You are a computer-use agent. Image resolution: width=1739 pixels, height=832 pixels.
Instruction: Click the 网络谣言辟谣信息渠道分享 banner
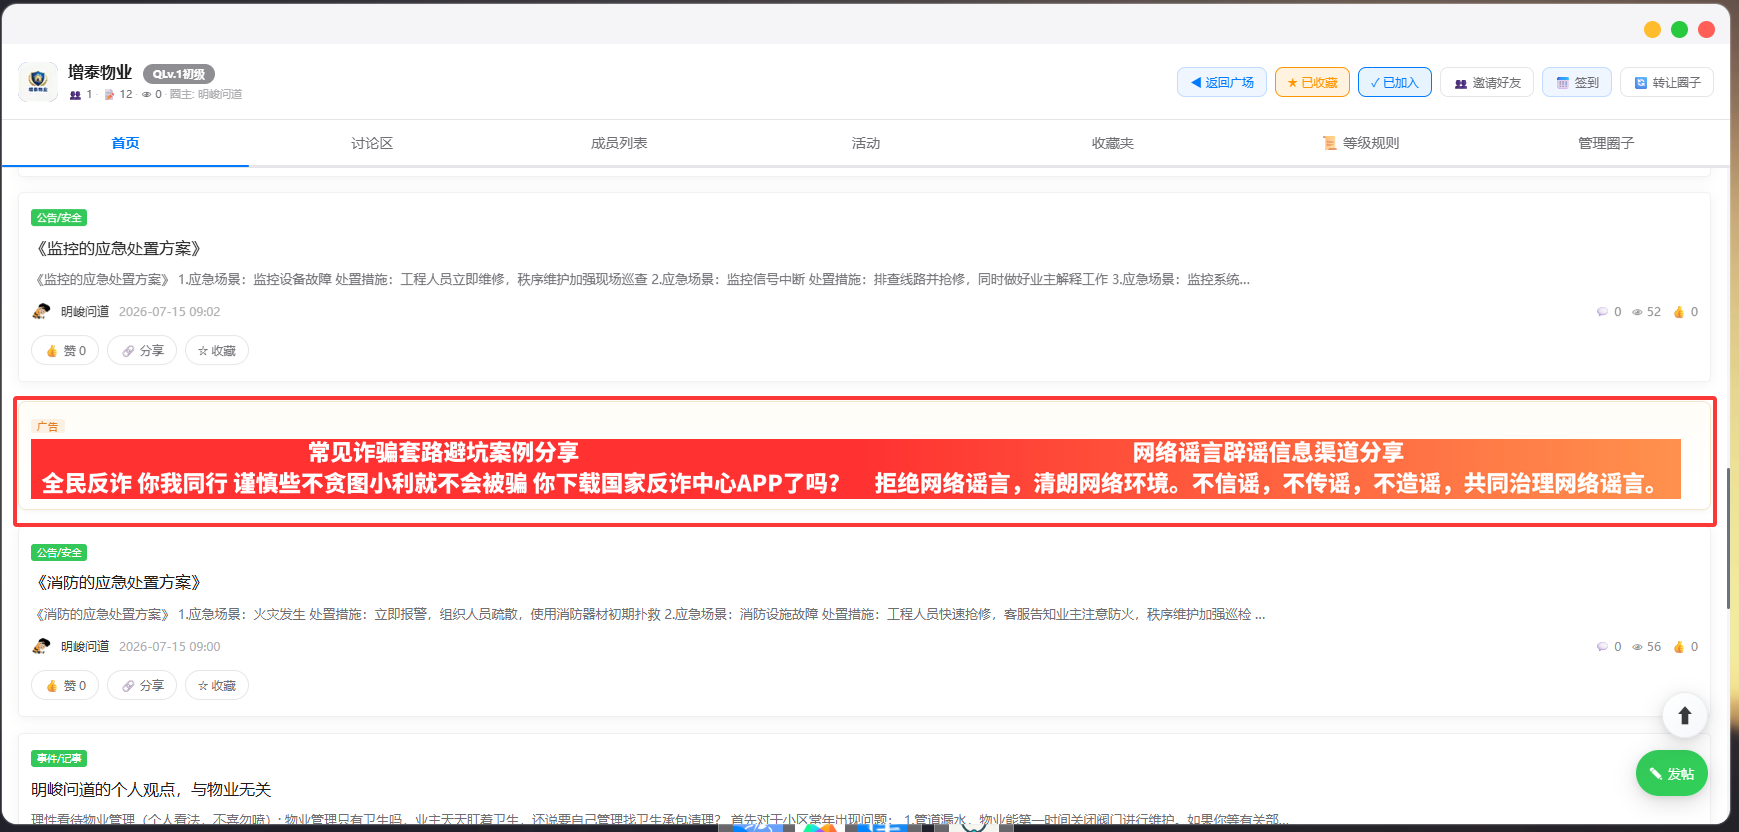pyautogui.click(x=1267, y=468)
